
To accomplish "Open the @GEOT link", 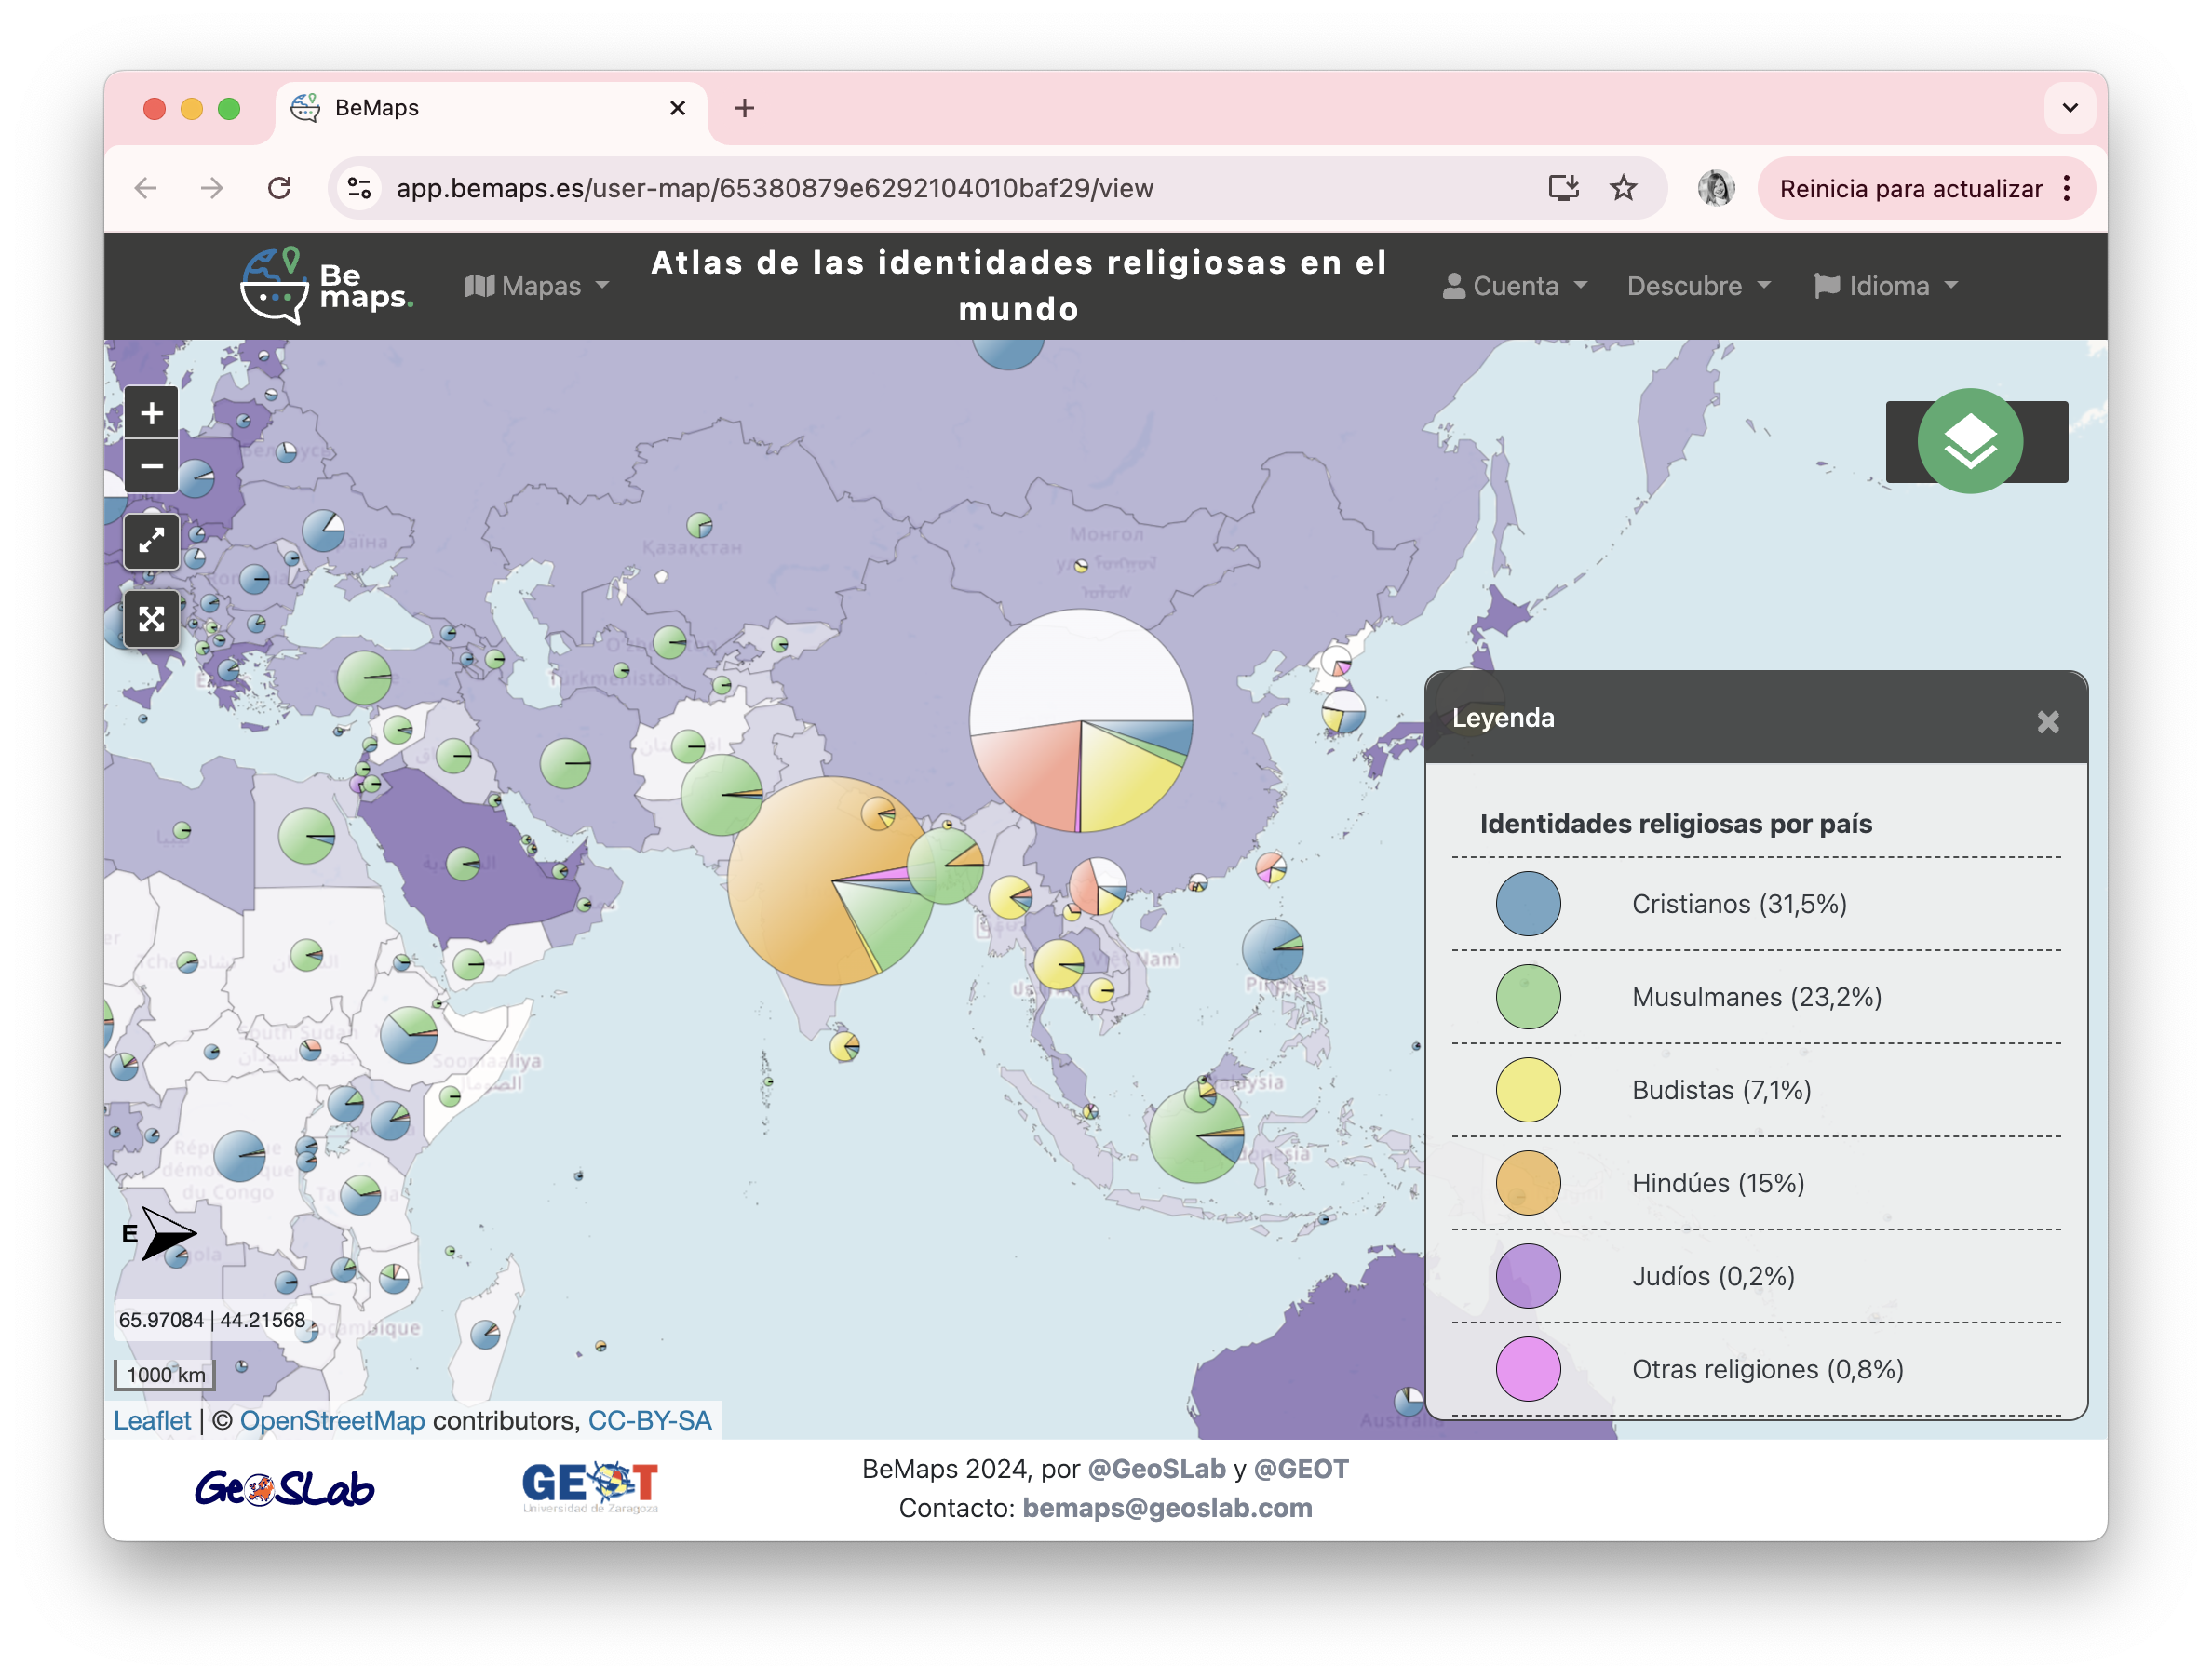I will click(1301, 1469).
